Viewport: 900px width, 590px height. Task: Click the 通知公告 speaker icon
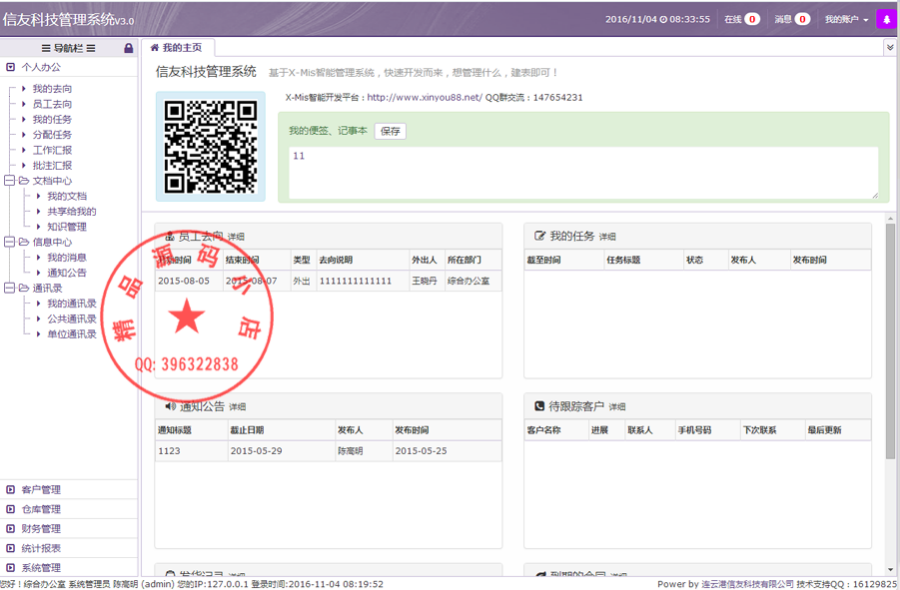(x=170, y=406)
